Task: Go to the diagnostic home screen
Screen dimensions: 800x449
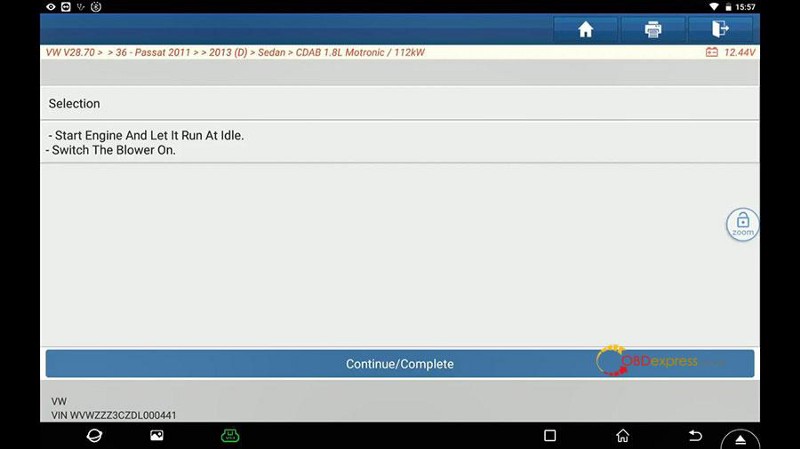Action: point(585,29)
